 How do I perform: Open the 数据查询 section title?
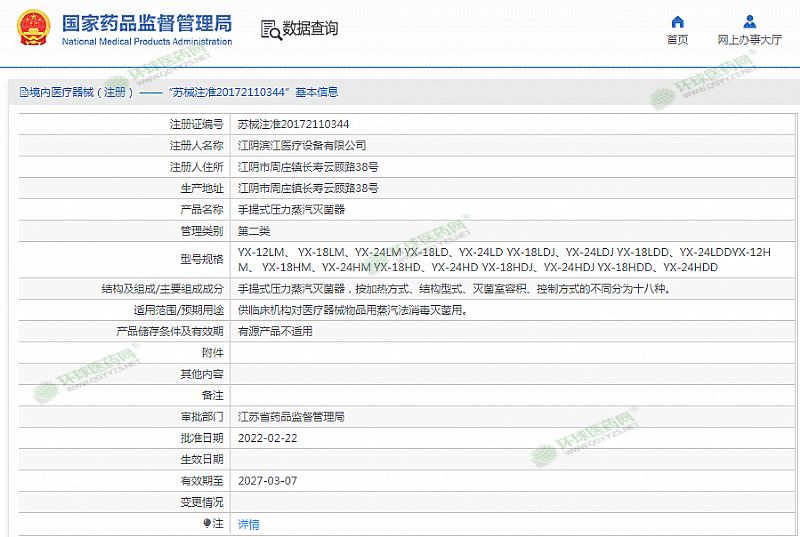(x=310, y=29)
